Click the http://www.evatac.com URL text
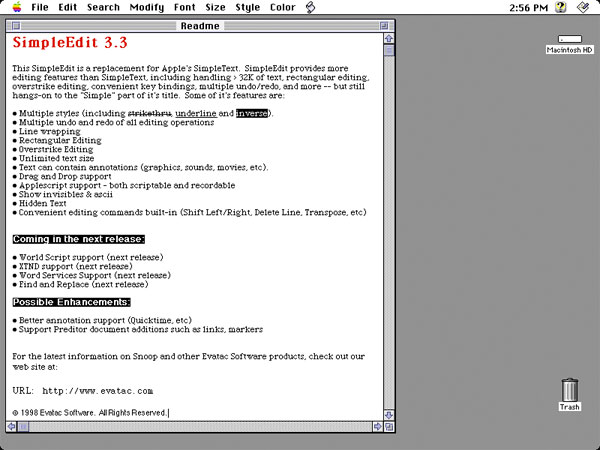This screenshot has height=450, width=600. [97, 390]
